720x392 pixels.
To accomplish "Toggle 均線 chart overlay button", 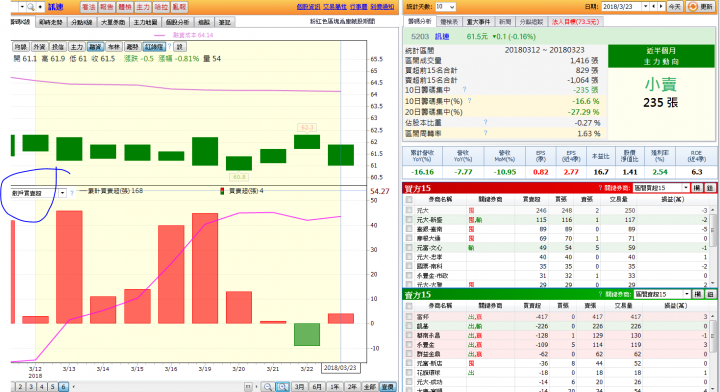I will 20,46.
